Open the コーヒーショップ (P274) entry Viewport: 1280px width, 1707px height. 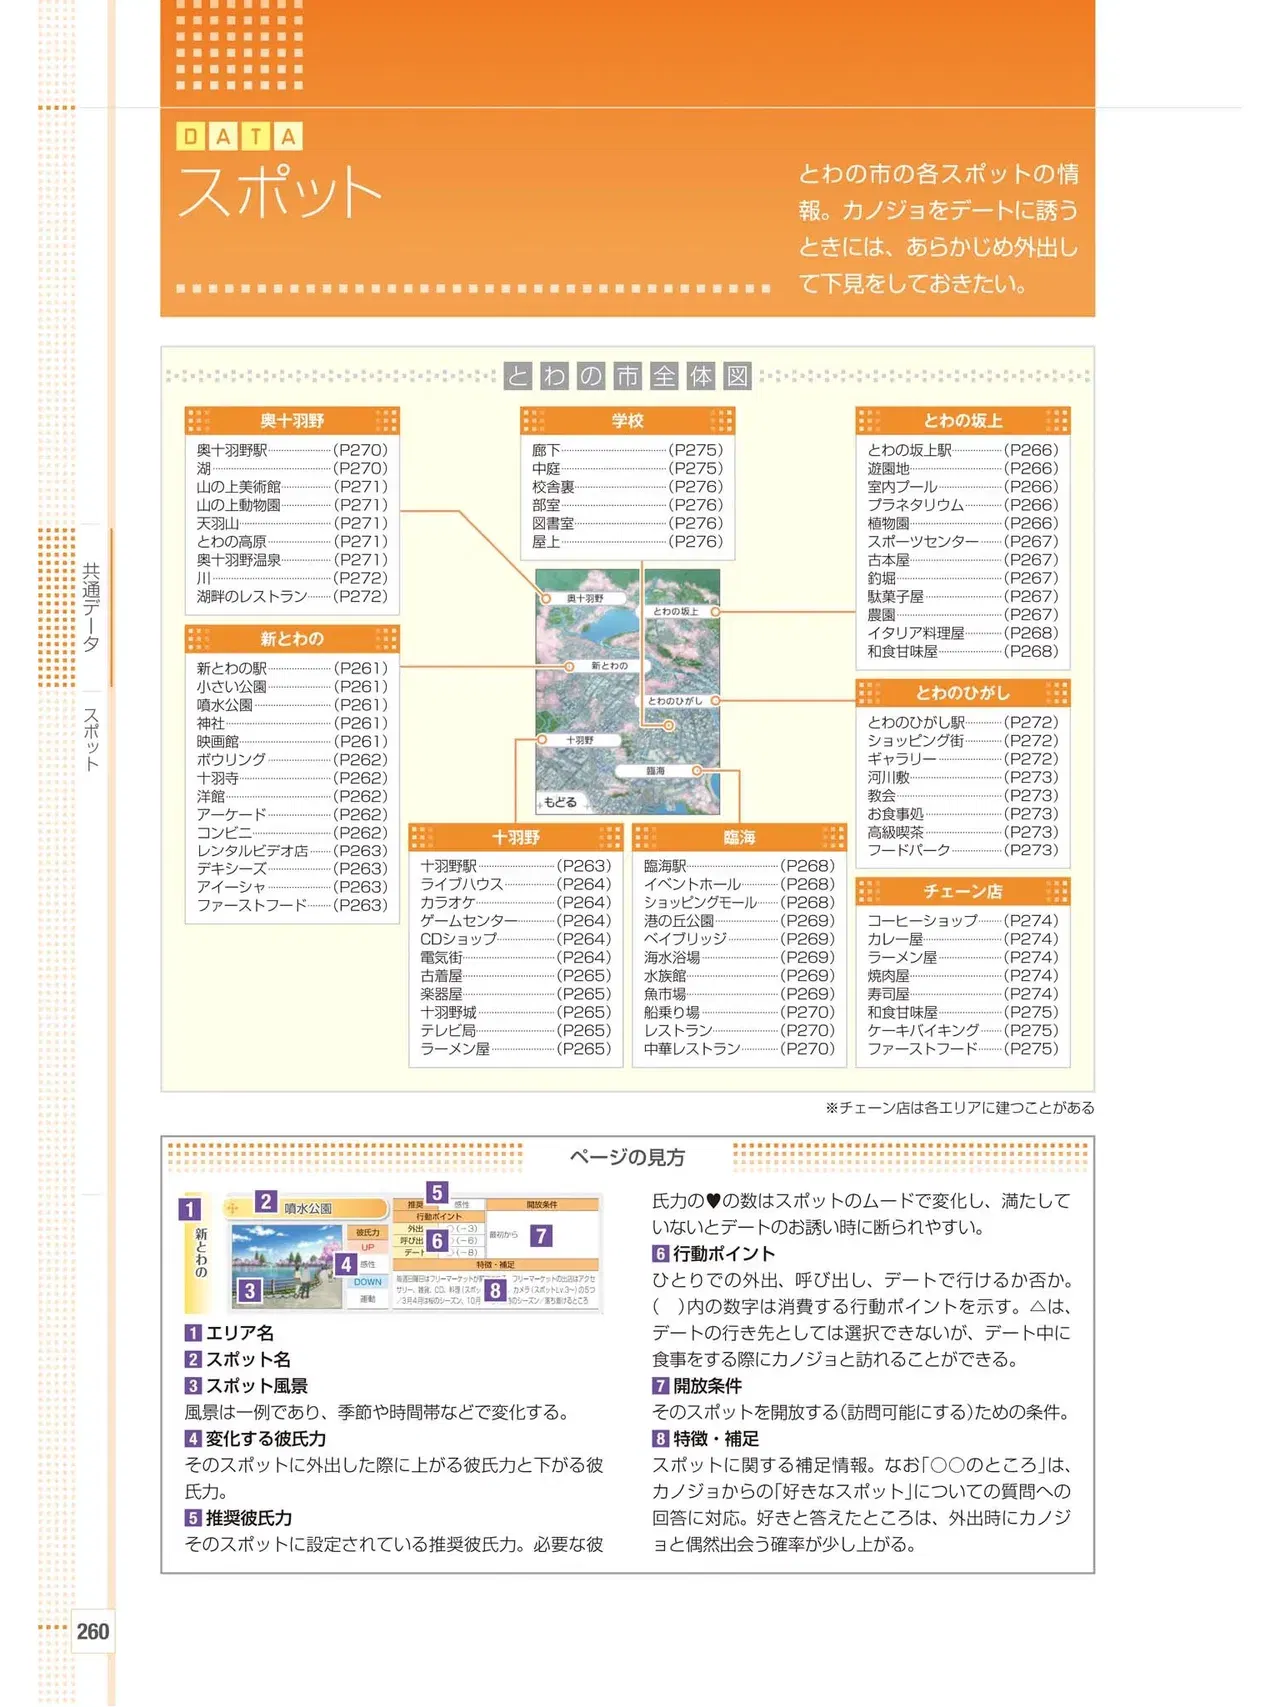963,921
